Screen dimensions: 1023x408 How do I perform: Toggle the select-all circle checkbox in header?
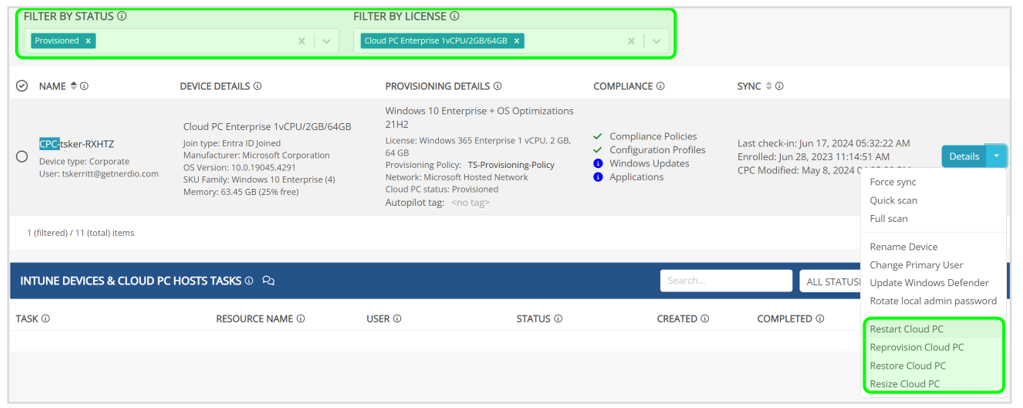coord(22,87)
